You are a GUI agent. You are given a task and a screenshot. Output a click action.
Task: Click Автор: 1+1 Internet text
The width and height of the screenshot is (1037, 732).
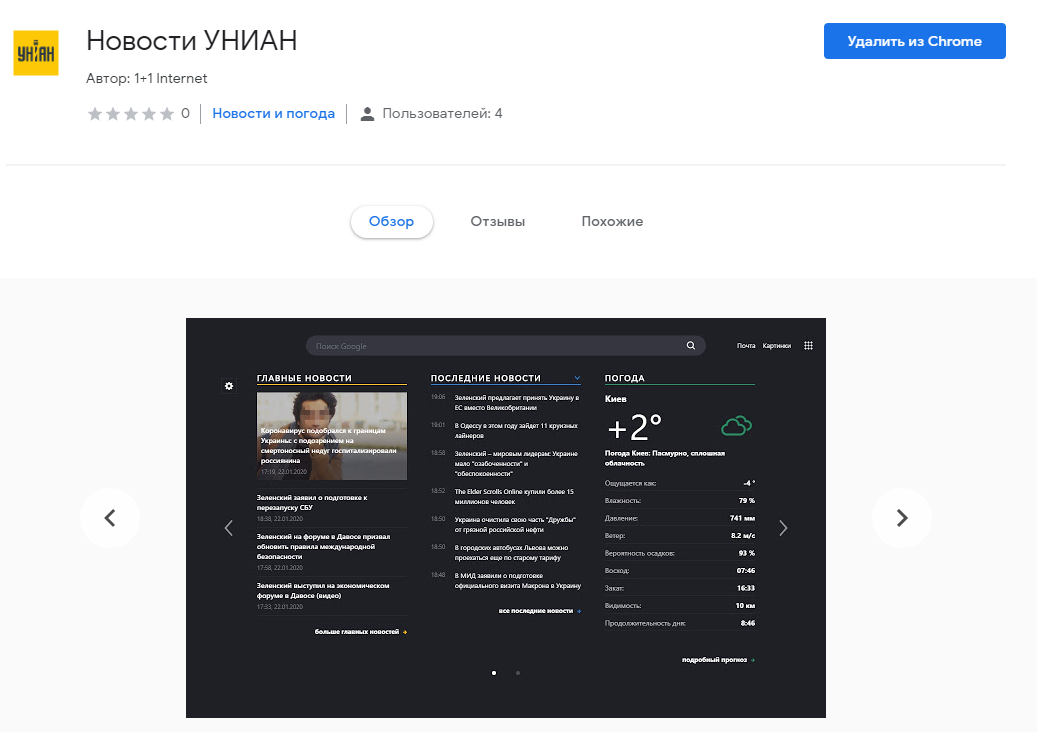147,78
